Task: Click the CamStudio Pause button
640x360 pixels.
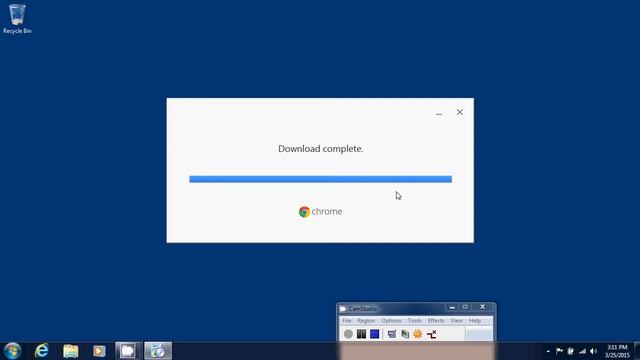Action: click(361, 334)
